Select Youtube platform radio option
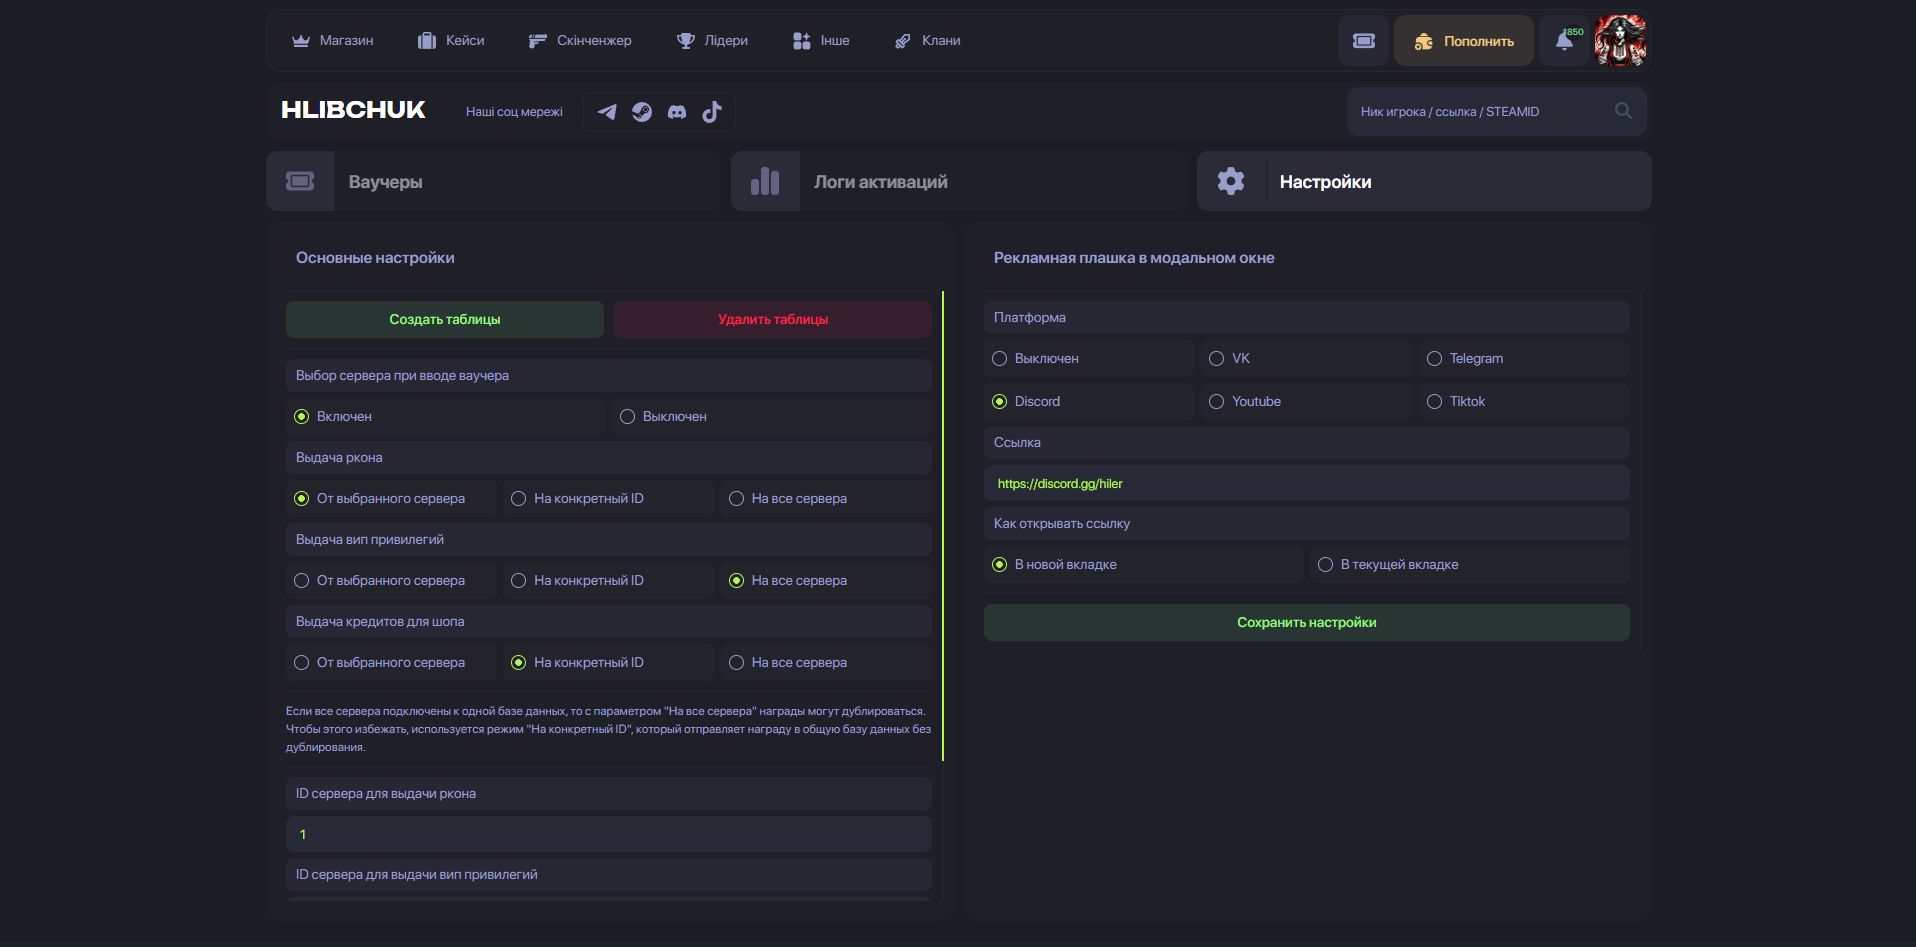This screenshot has width=1916, height=947. pos(1306,401)
